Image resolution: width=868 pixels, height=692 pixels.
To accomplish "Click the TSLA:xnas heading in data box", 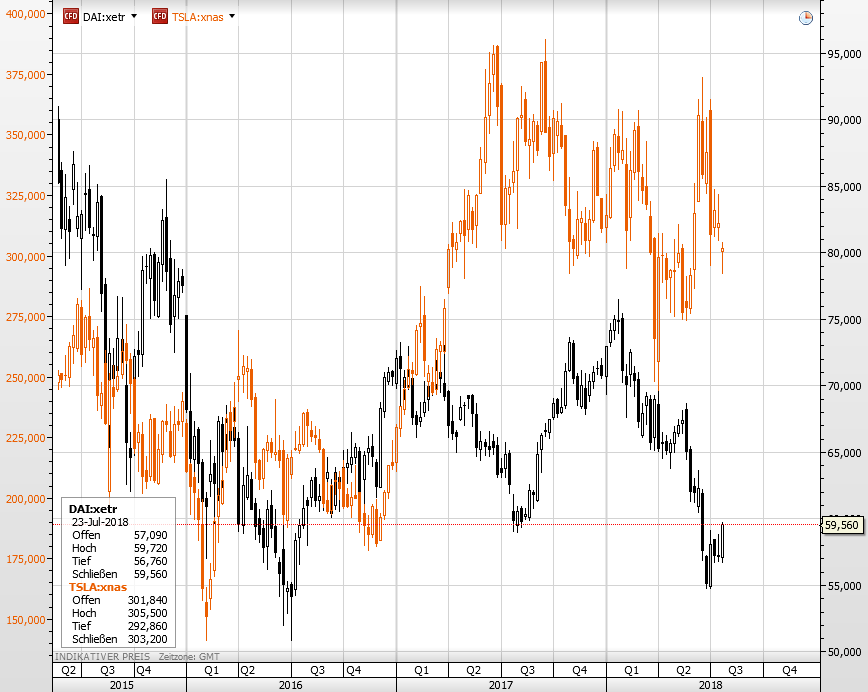I will 97,587.
